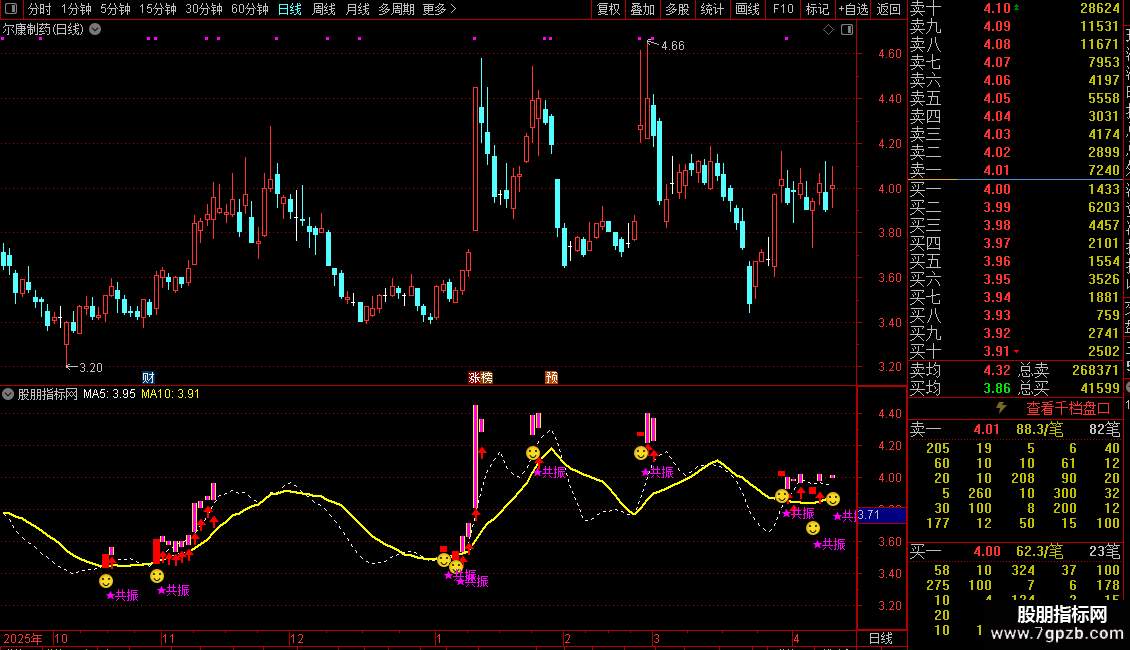Expand the 更多 > period options

click(x=439, y=9)
